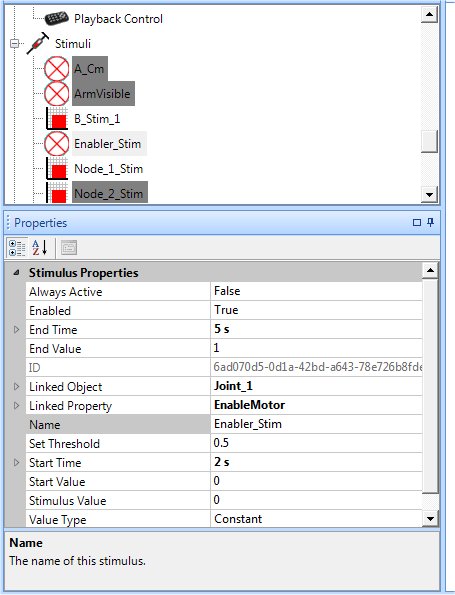Click the disabled icon beside A_Cm
Viewport: 455px width, 595px height.
click(57, 69)
